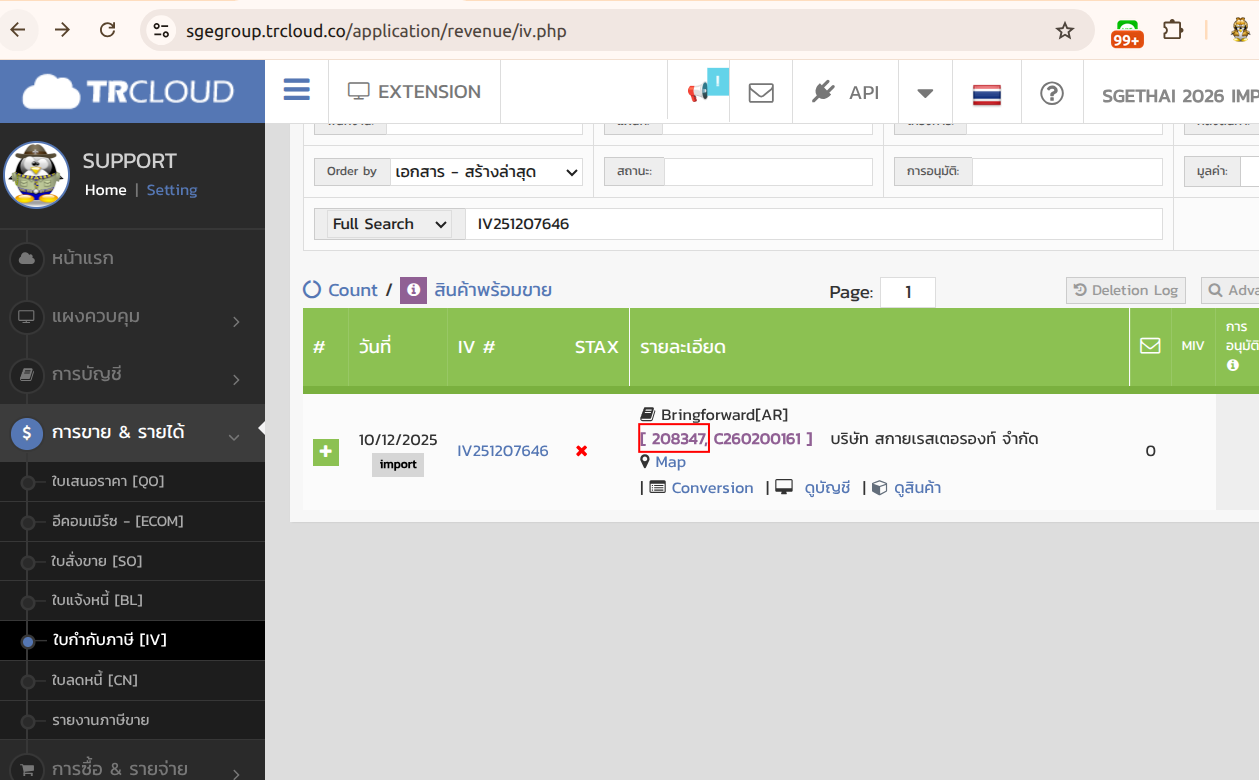This screenshot has width=1259, height=780.
Task: Open the Order by dropdown
Action: coord(486,172)
